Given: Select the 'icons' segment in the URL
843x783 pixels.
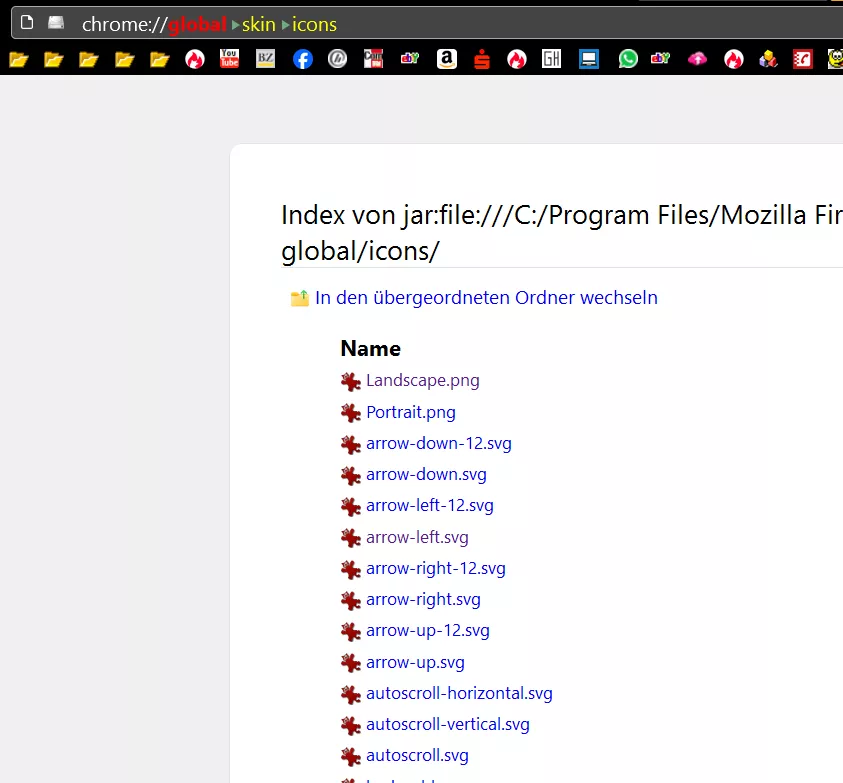Looking at the screenshot, I should click(x=315, y=25).
